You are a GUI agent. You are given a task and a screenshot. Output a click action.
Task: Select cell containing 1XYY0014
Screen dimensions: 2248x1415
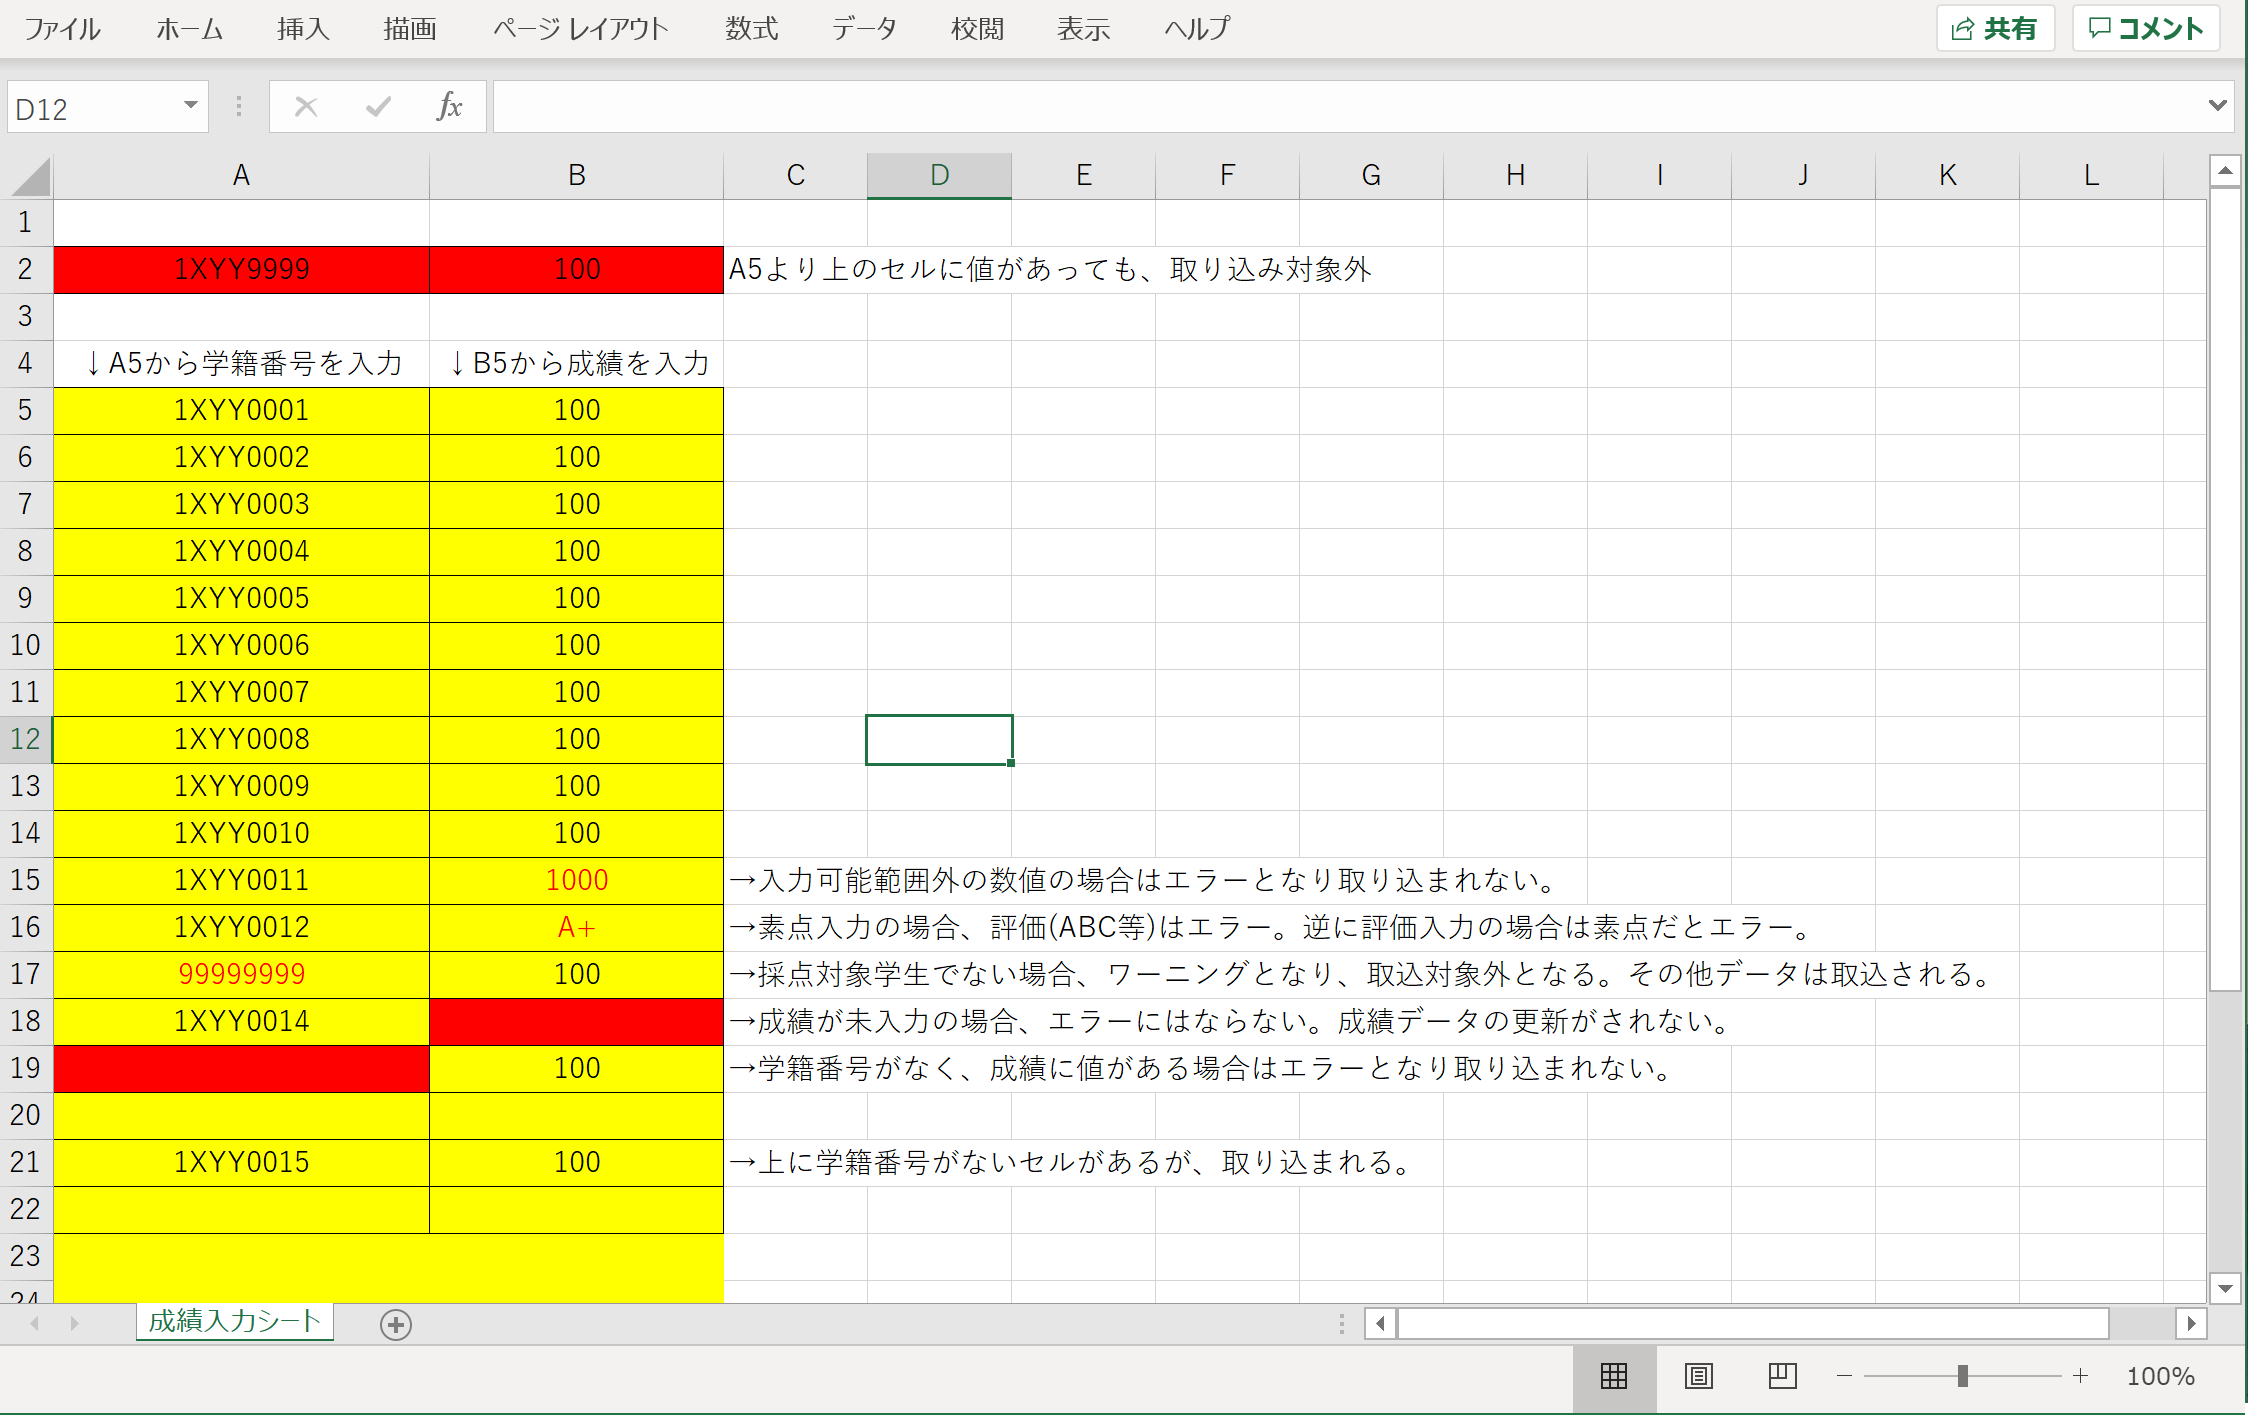click(241, 1022)
